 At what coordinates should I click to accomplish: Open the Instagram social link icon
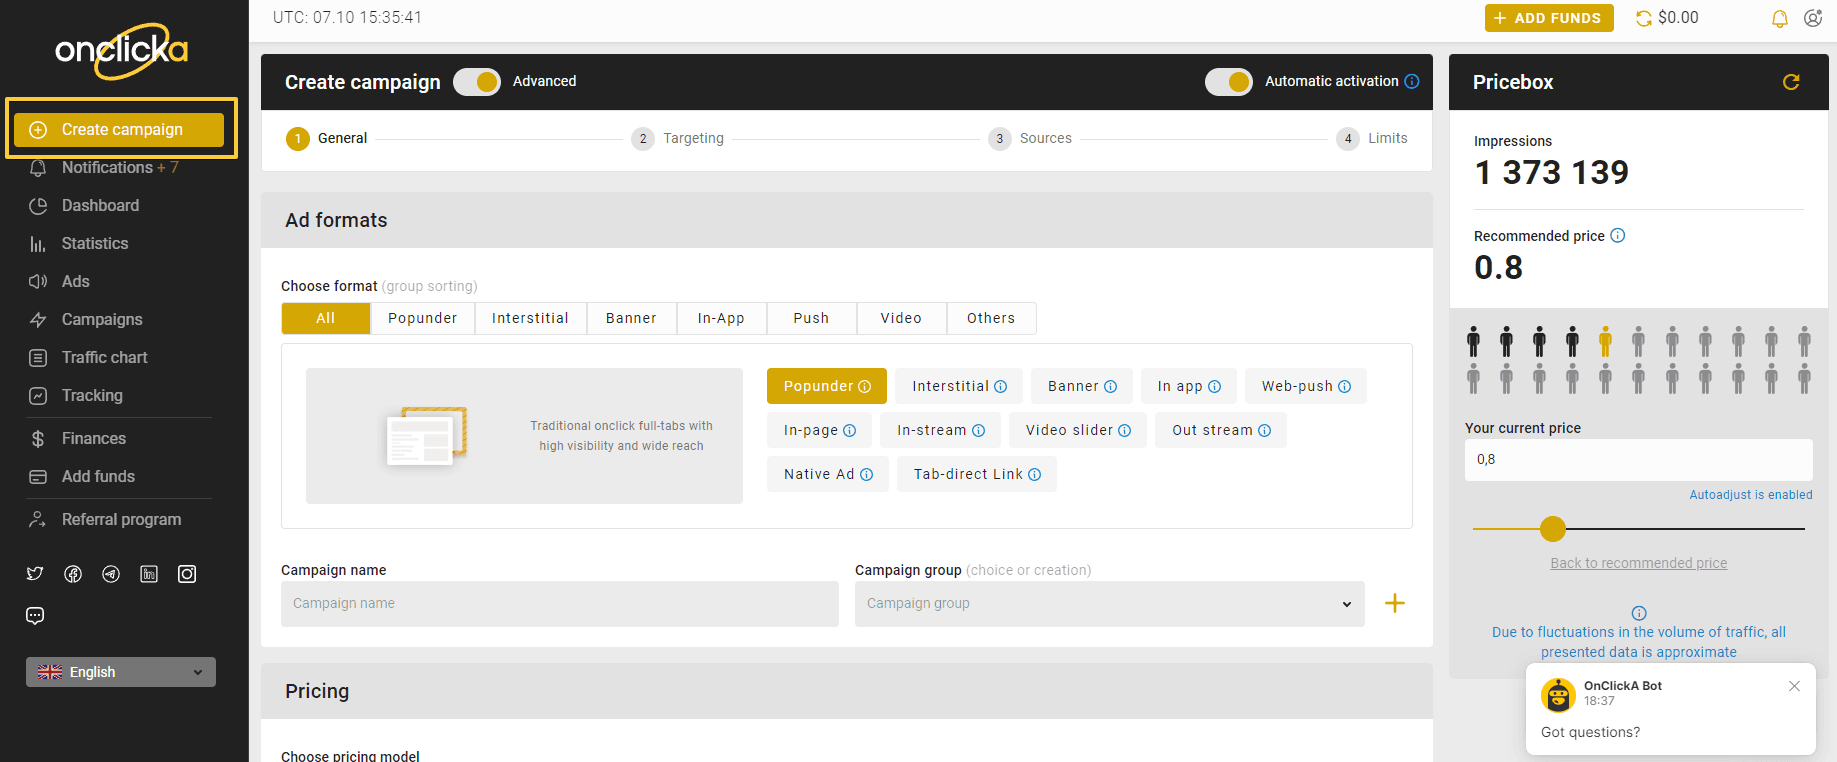coord(187,574)
